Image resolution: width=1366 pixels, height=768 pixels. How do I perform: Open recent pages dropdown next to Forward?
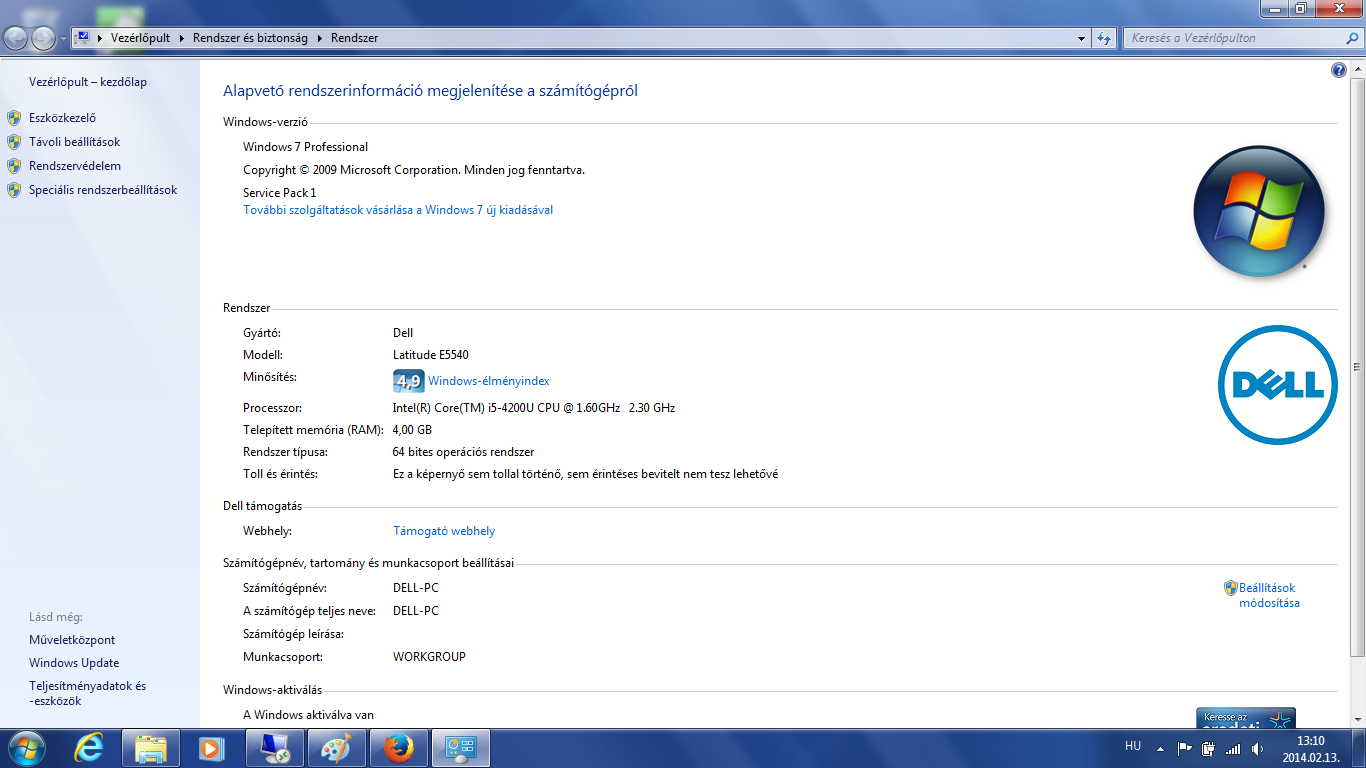pos(64,38)
